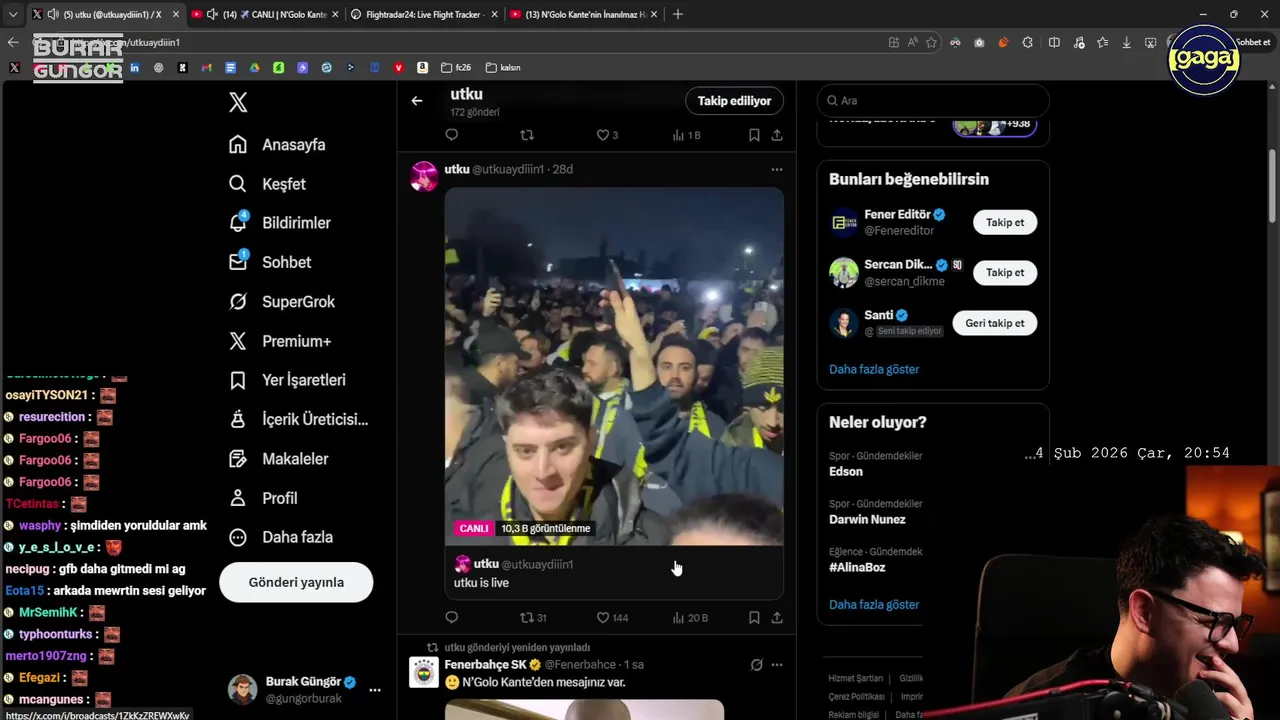
Task: Share the top post with 1 B views
Action: [777, 135]
